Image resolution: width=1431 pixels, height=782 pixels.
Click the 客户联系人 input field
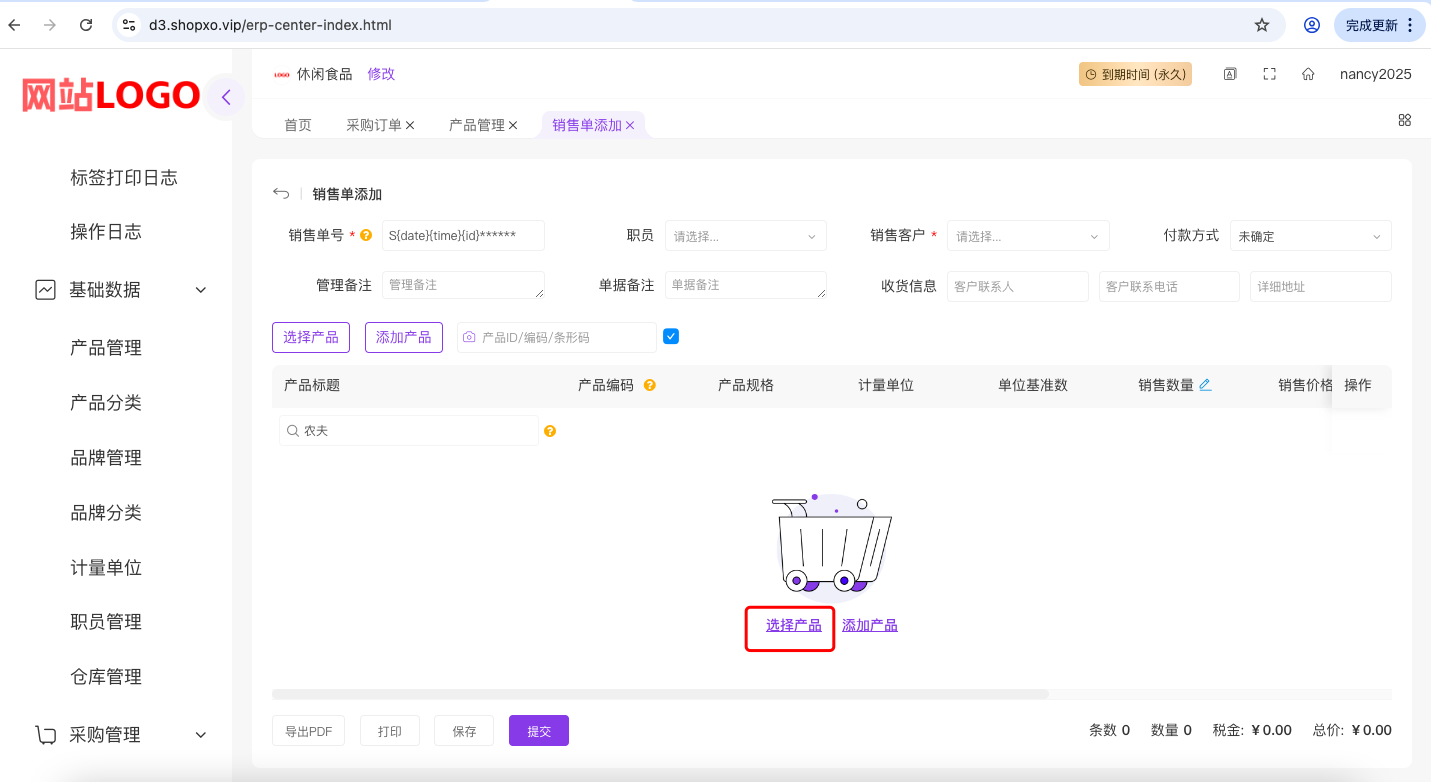click(x=1018, y=286)
